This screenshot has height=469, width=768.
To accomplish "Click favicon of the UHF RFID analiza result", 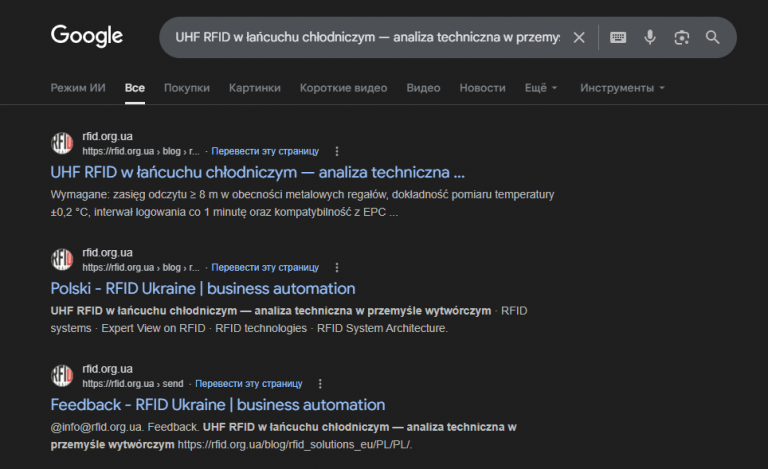I will 62,143.
